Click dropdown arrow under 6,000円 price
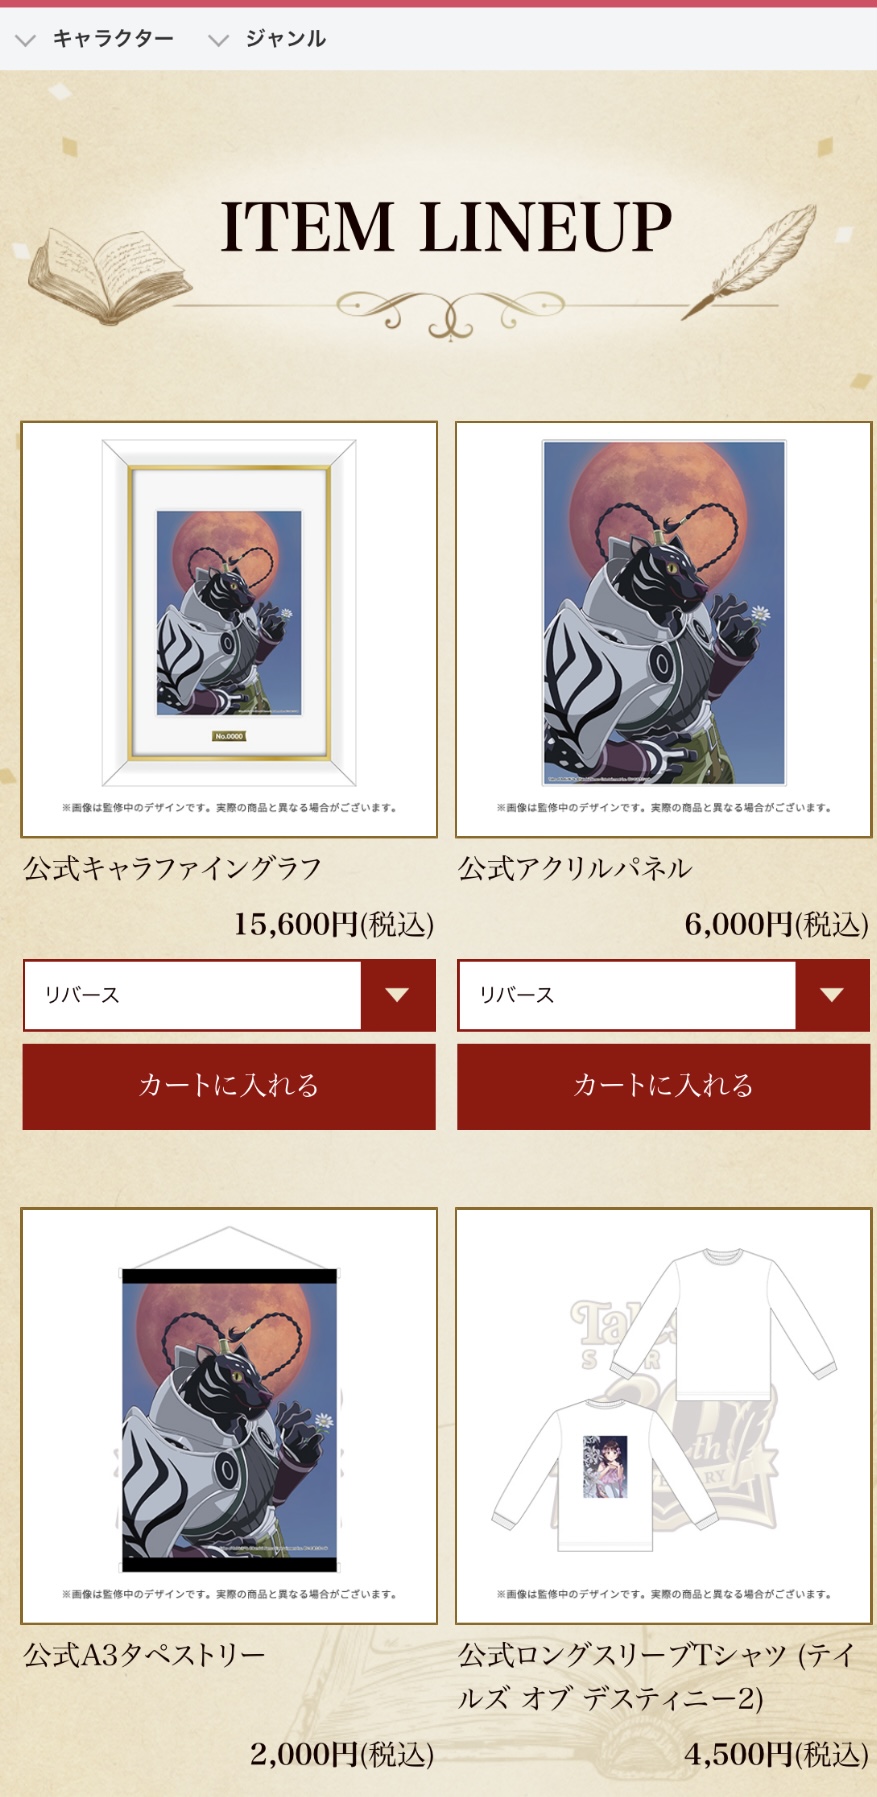877x1797 pixels. [x=832, y=995]
